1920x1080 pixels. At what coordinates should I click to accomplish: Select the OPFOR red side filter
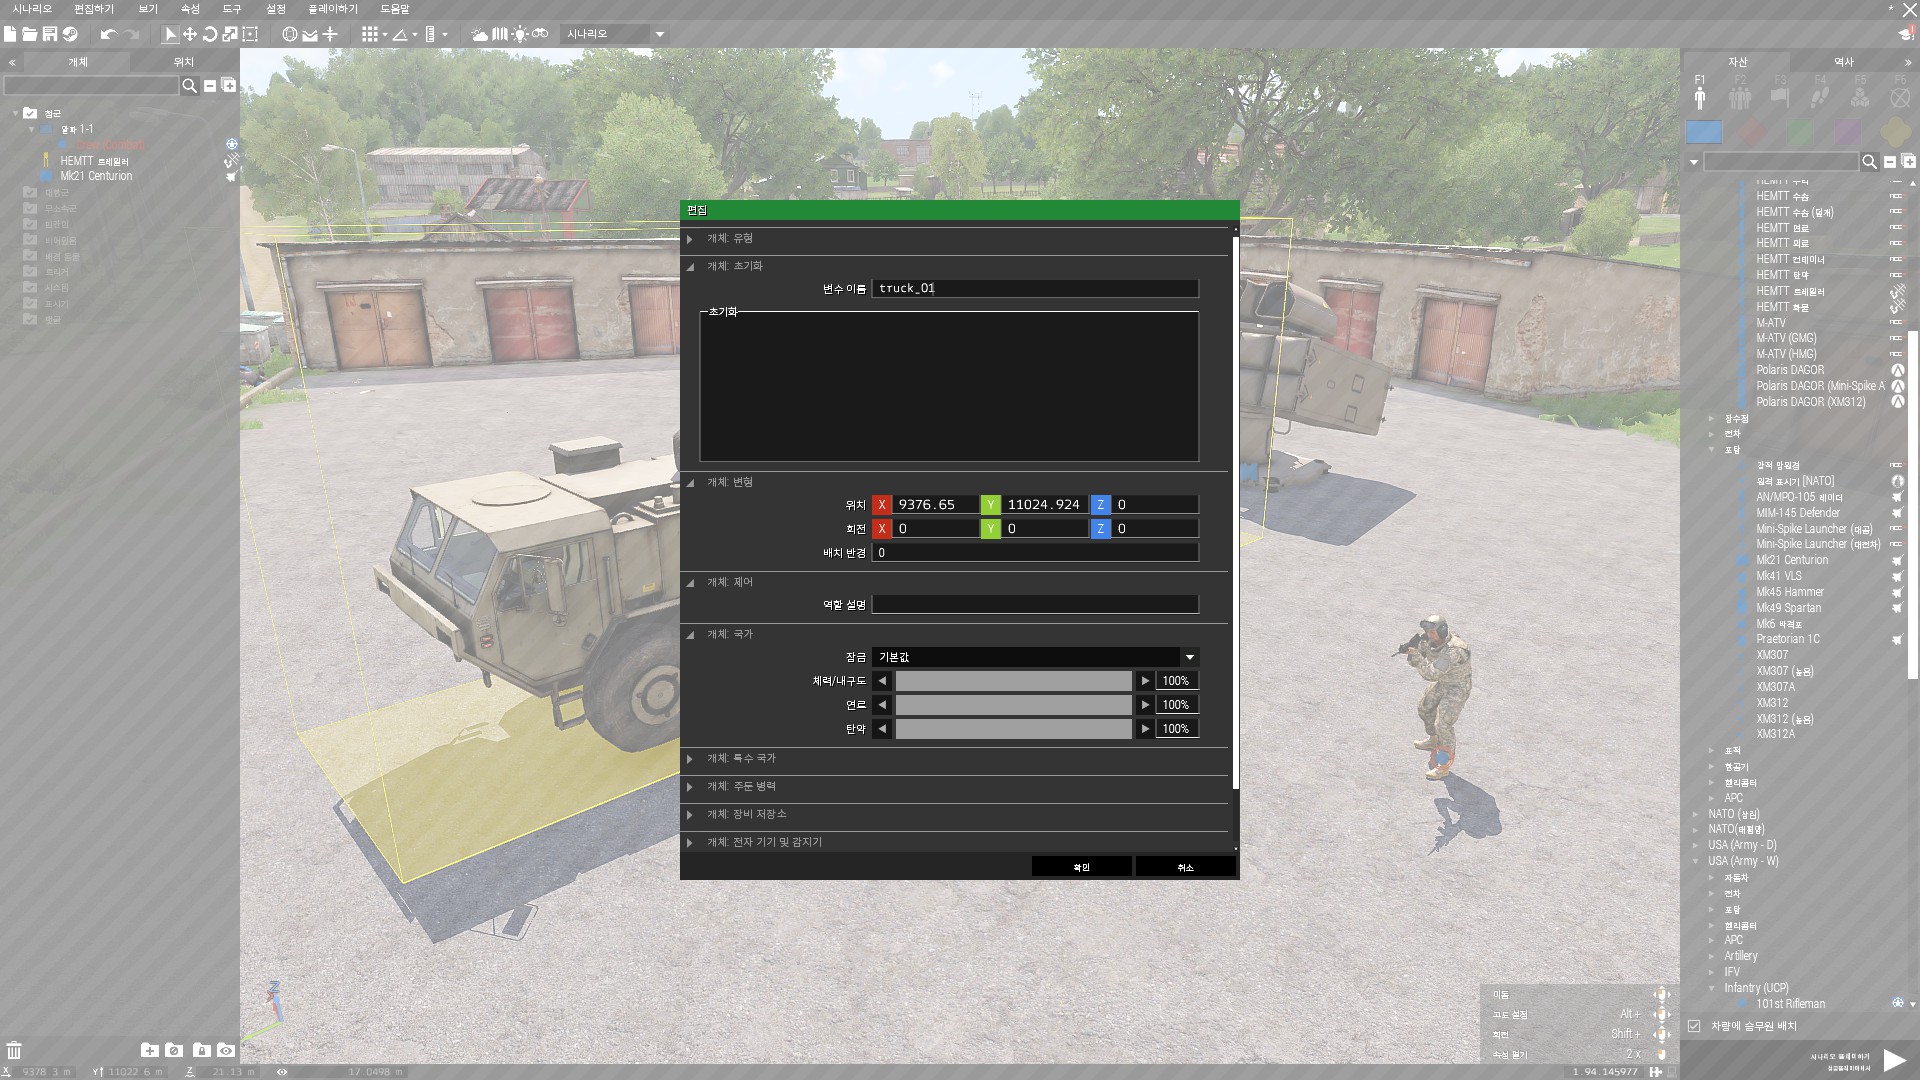pos(1752,132)
